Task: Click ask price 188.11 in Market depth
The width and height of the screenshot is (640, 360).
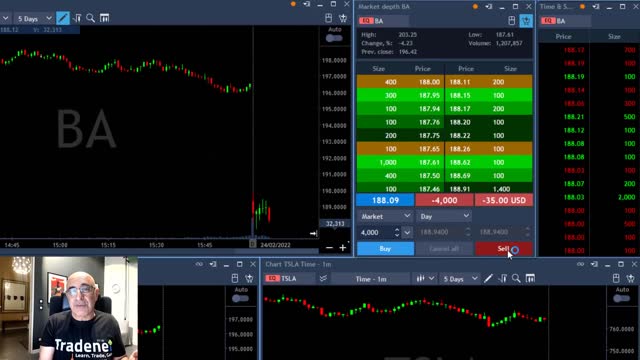Action: pos(460,82)
